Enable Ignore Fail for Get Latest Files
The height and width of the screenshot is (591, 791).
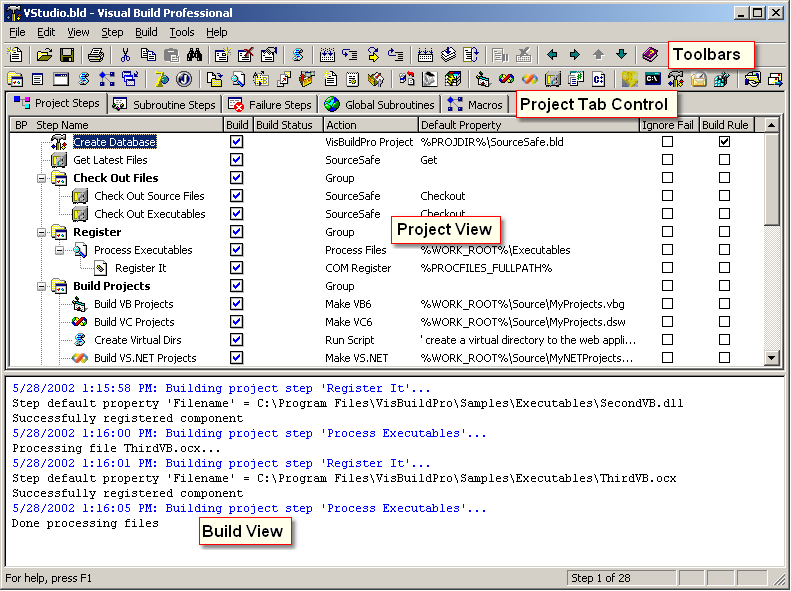[x=667, y=160]
